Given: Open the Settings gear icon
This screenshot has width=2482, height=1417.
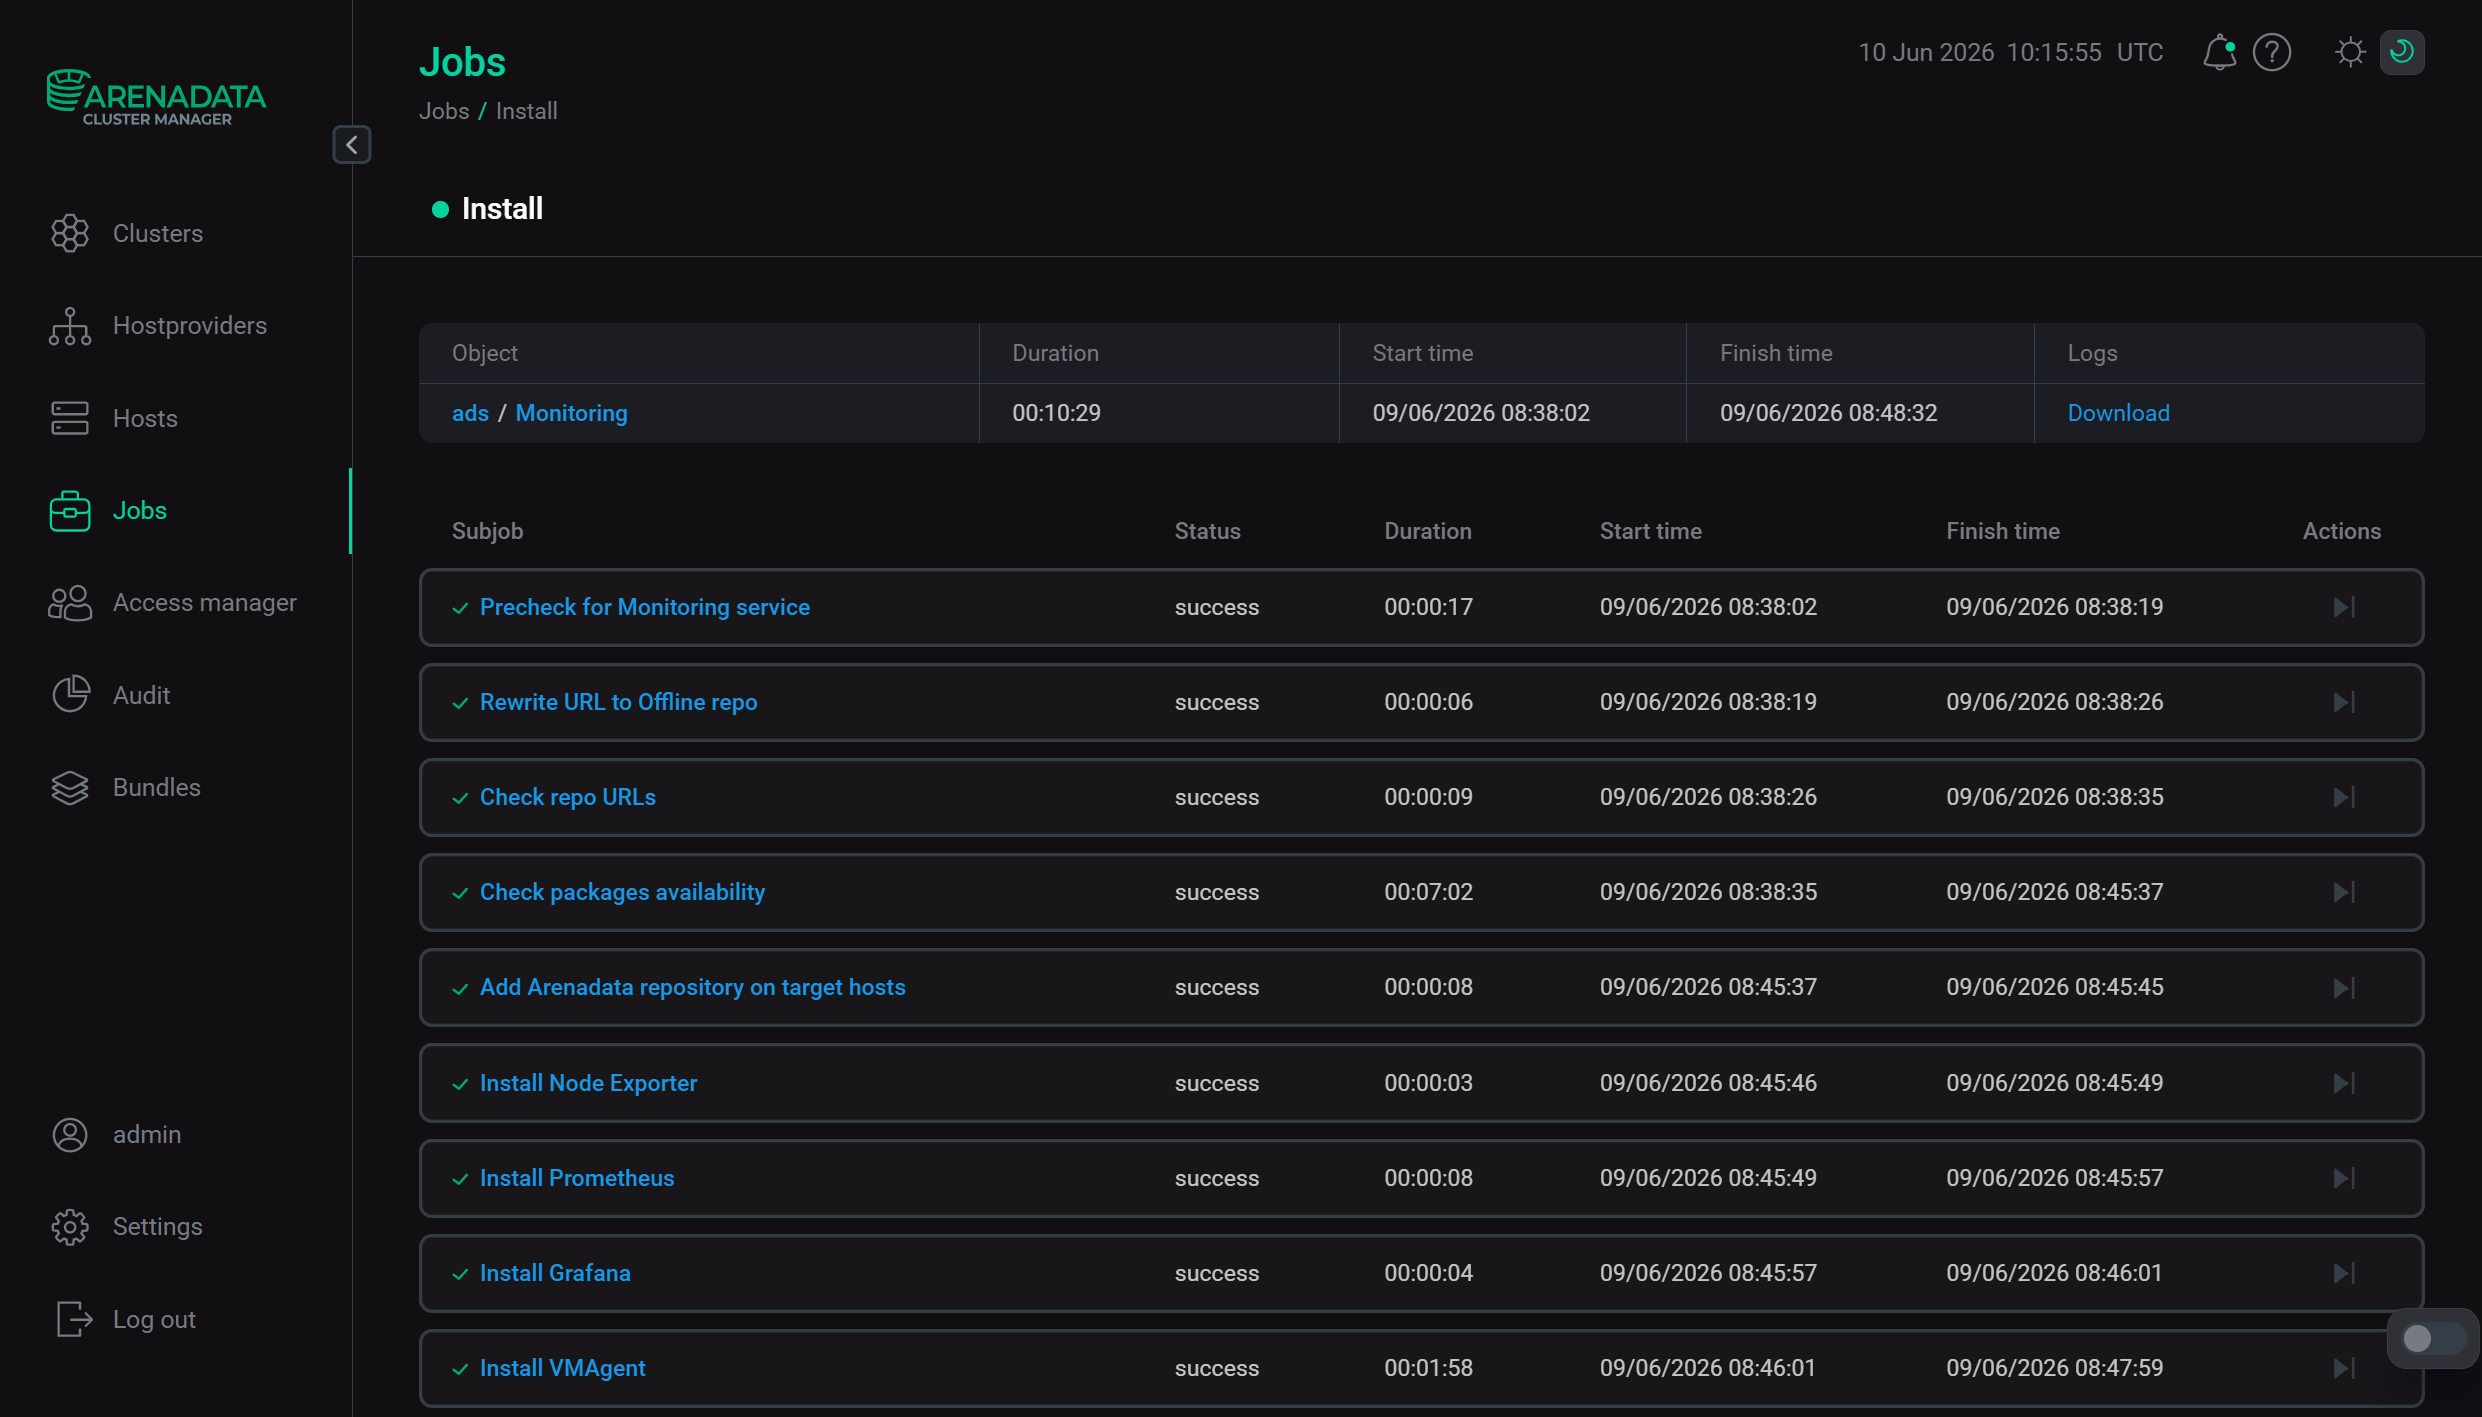Looking at the screenshot, I should [70, 1227].
